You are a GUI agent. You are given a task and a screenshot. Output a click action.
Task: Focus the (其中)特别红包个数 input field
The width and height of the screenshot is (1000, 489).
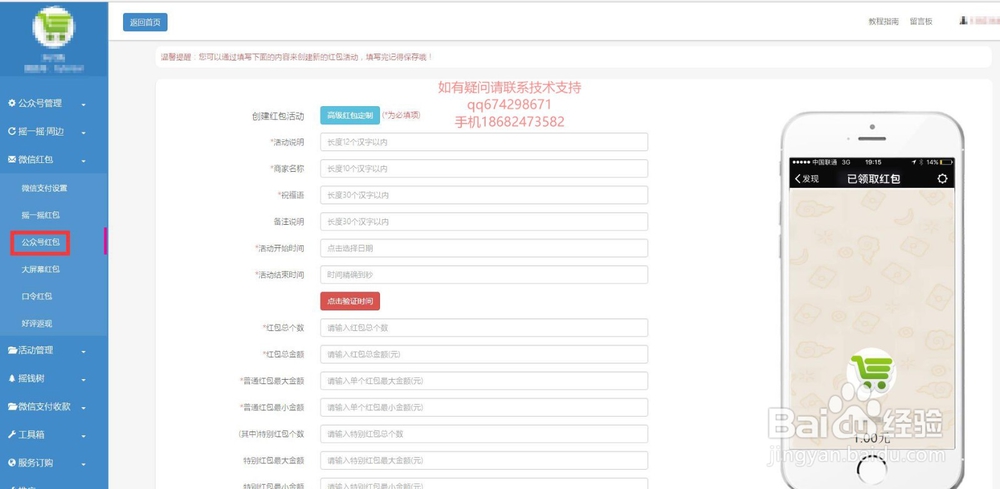[x=483, y=434]
